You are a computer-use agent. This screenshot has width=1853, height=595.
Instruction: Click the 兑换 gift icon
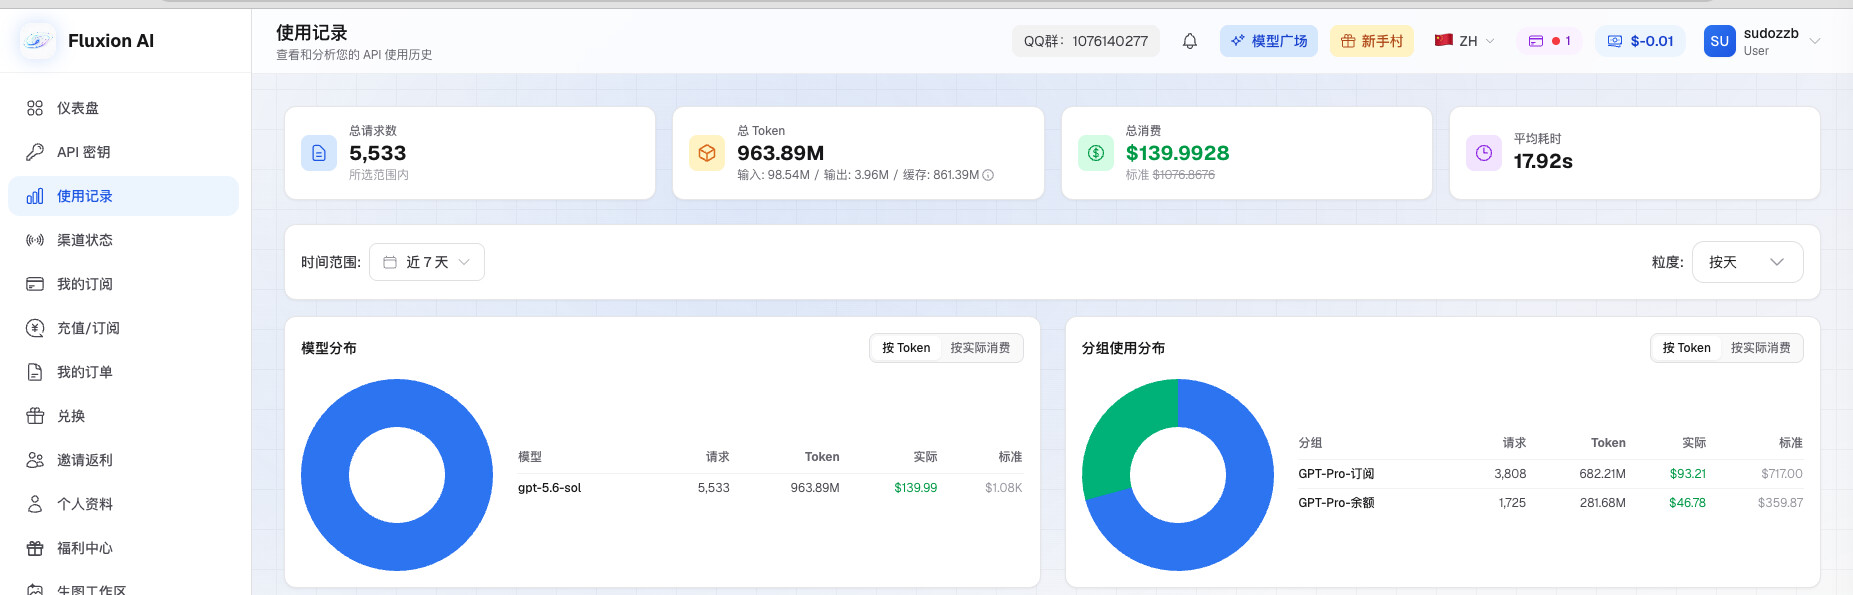tap(35, 416)
